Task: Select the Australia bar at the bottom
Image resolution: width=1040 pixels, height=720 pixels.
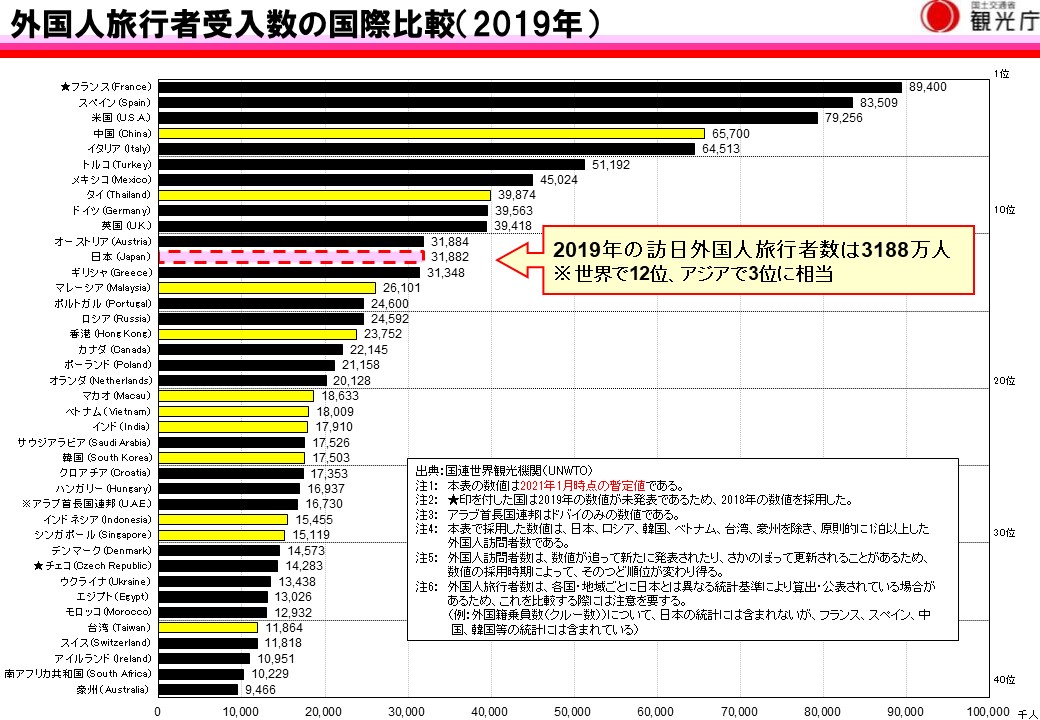Action: [x=197, y=689]
